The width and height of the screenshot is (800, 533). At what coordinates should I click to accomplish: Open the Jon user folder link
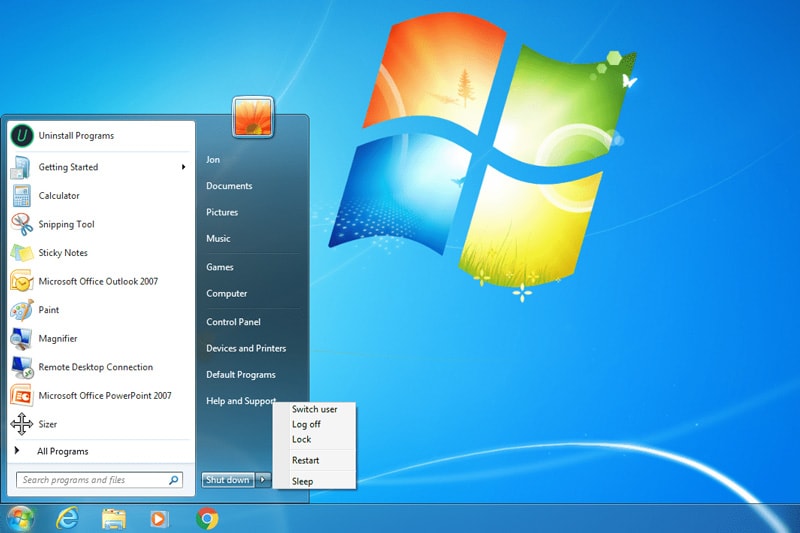click(213, 160)
